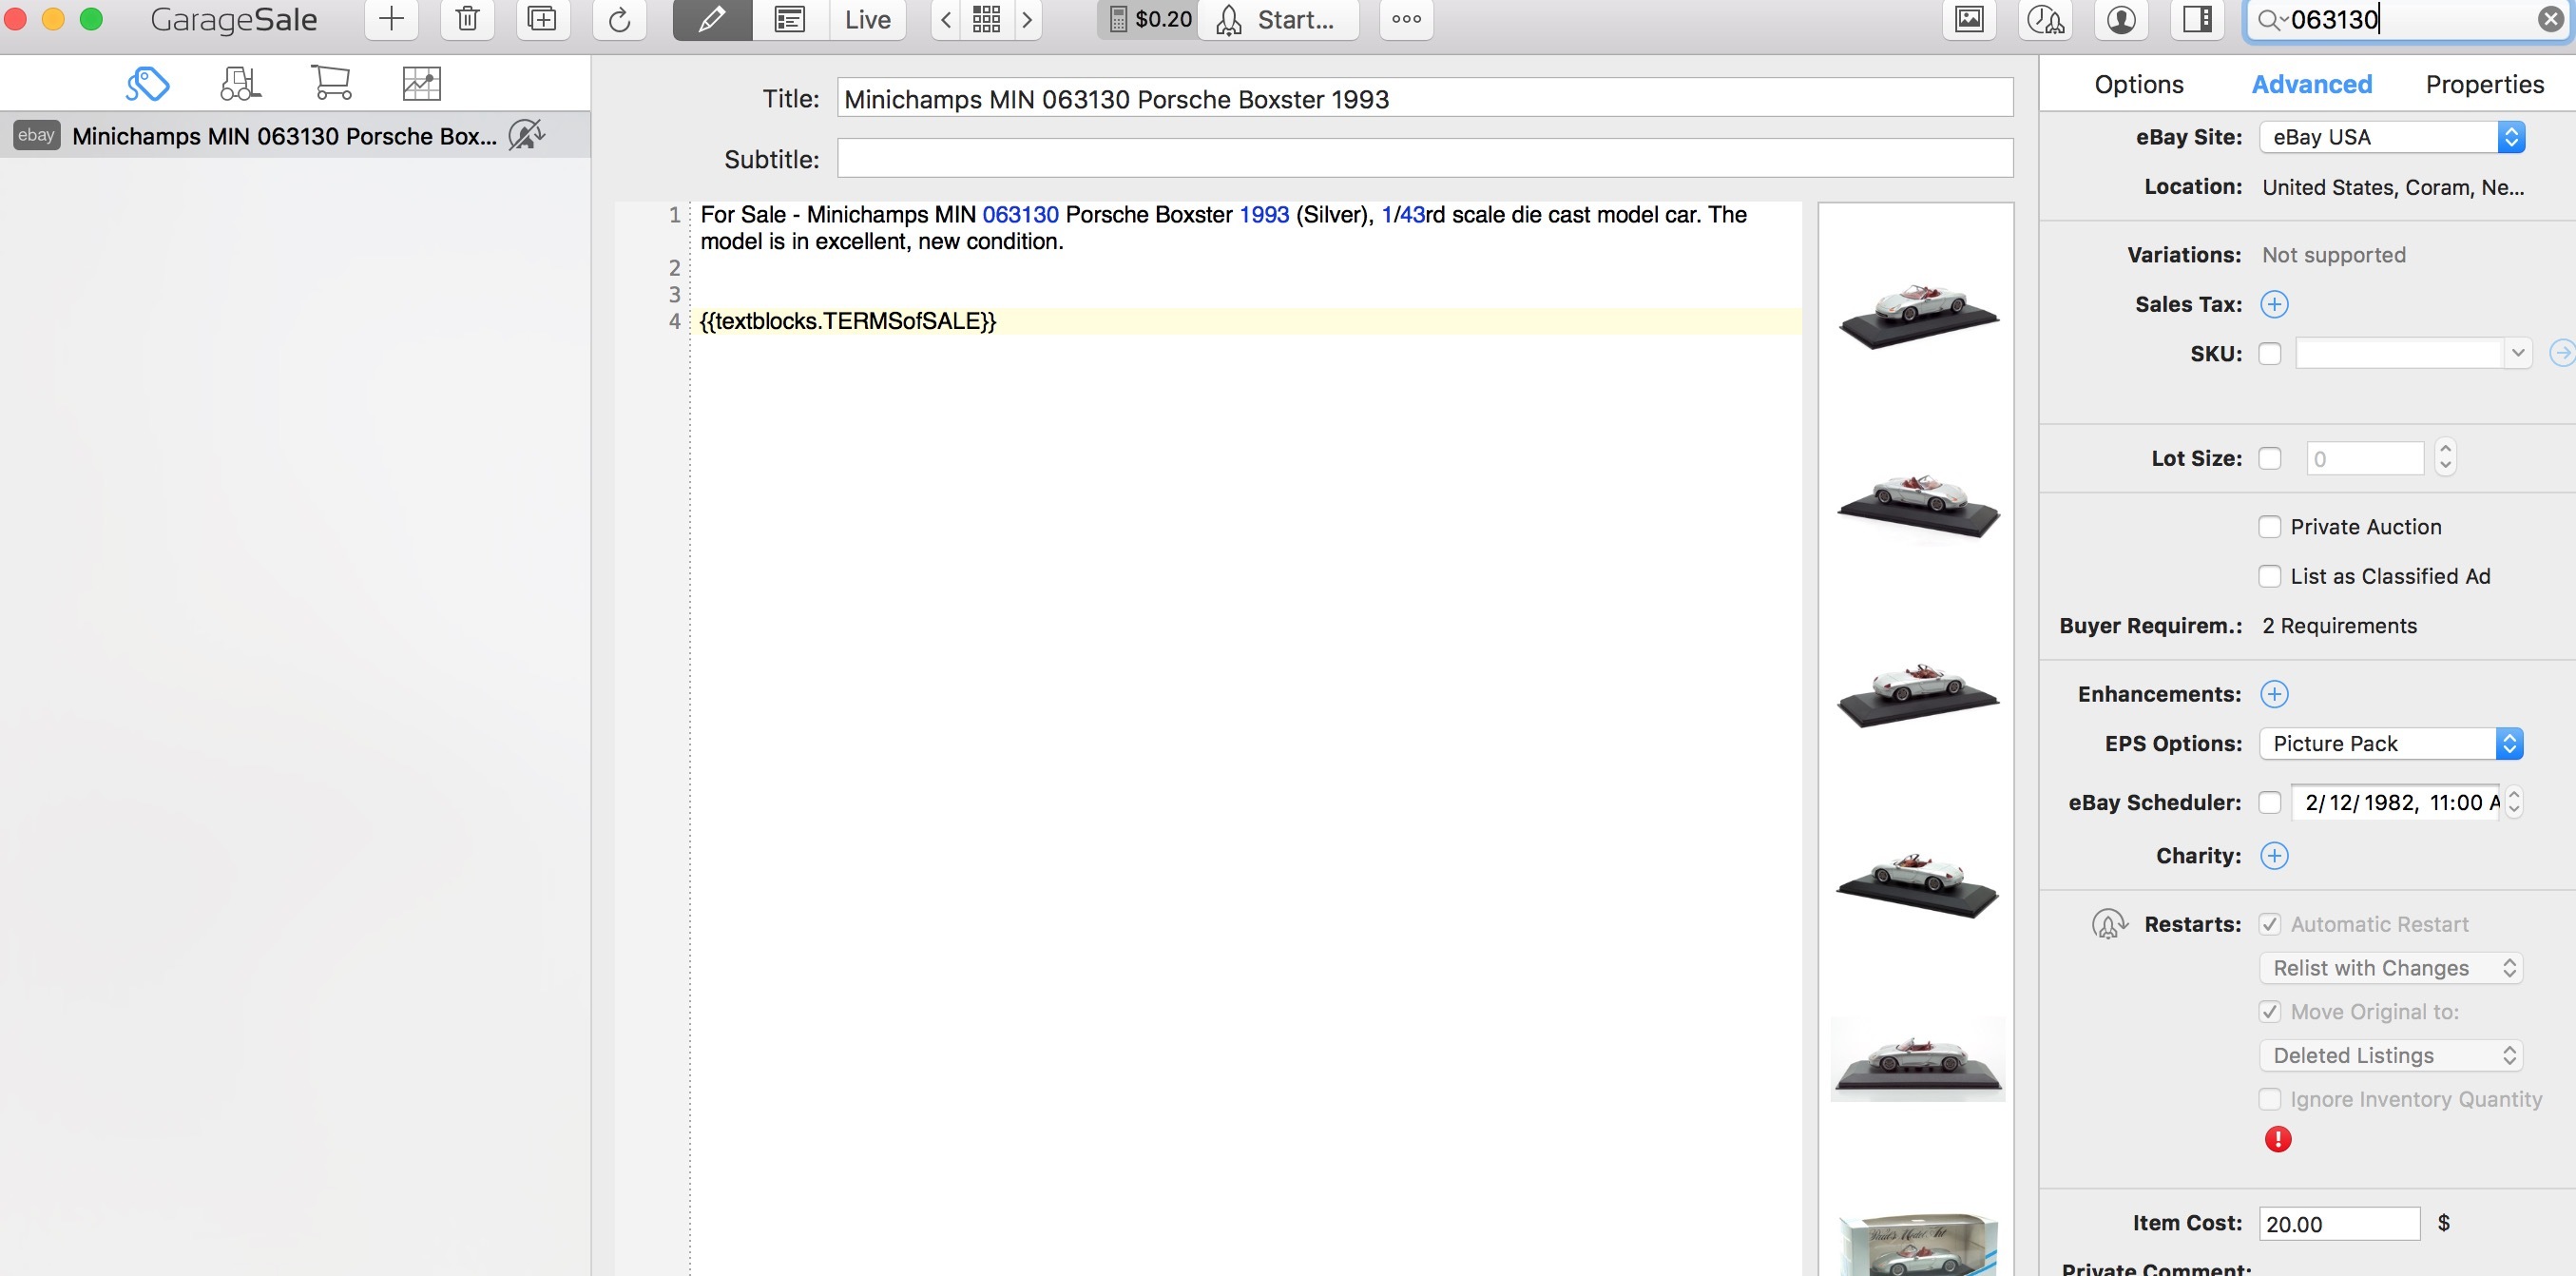Expand the SKU combo box arrow
Viewport: 2576px width, 1276px height.
click(2517, 353)
